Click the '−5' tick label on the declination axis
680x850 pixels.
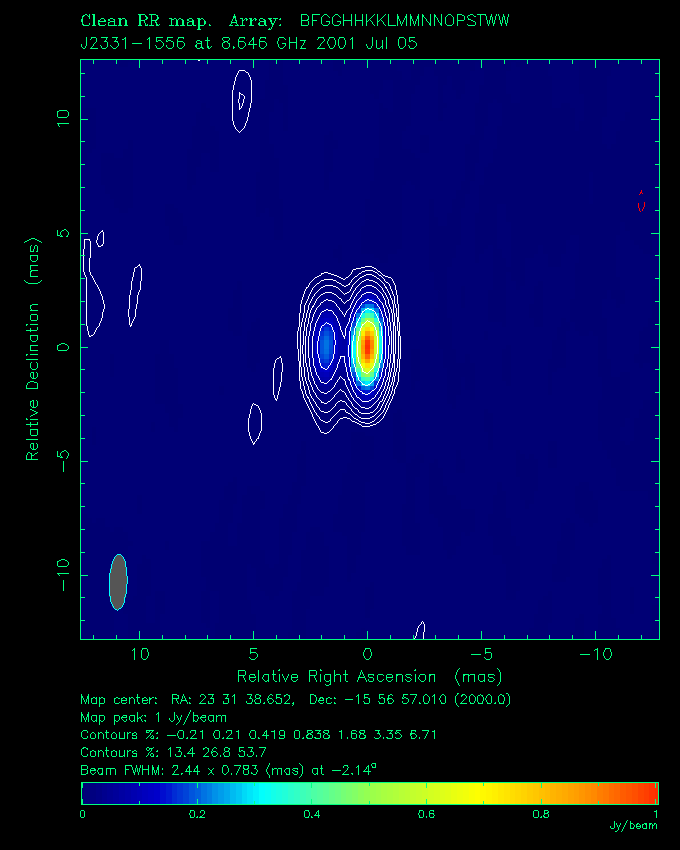click(63, 460)
